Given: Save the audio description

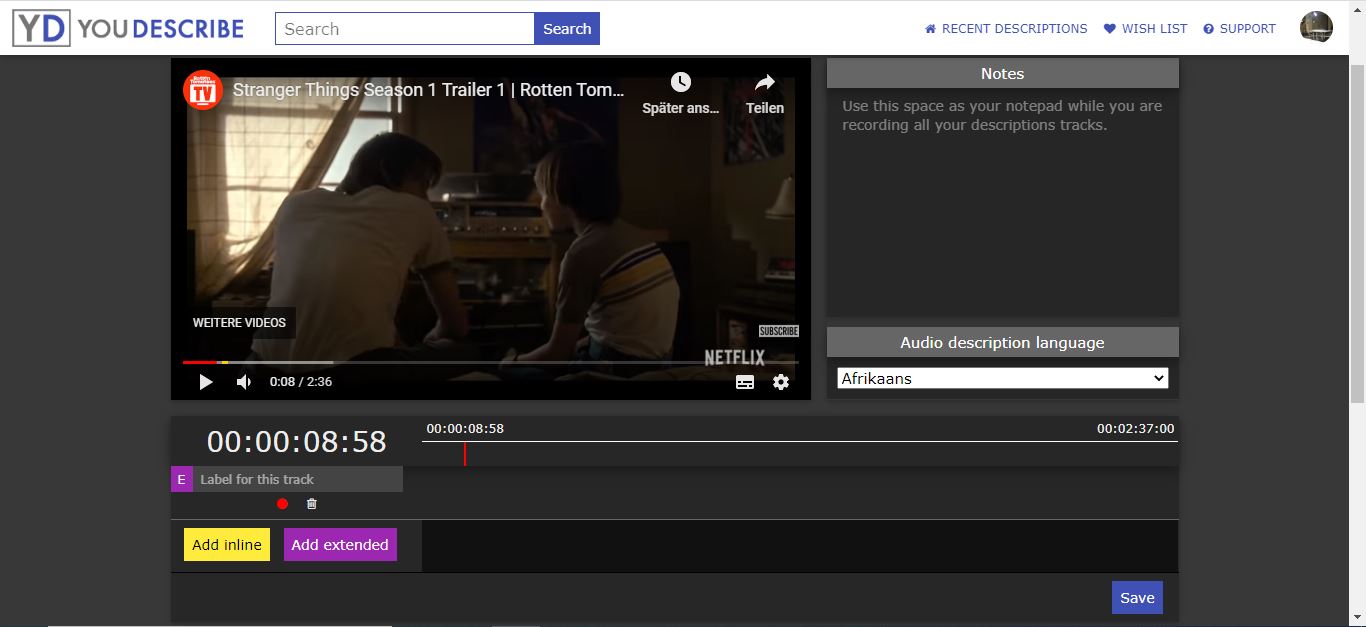Looking at the screenshot, I should click(1137, 598).
